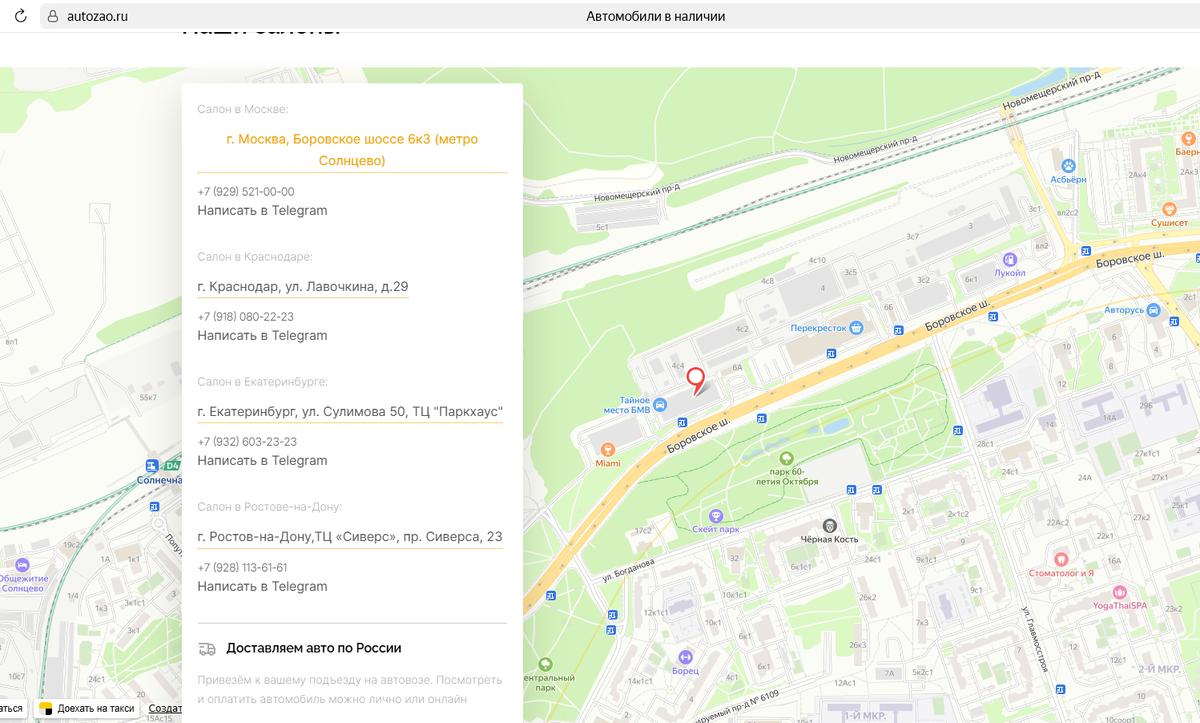Select the Авторусь car marker
1200x723 pixels.
click(x=1155, y=310)
